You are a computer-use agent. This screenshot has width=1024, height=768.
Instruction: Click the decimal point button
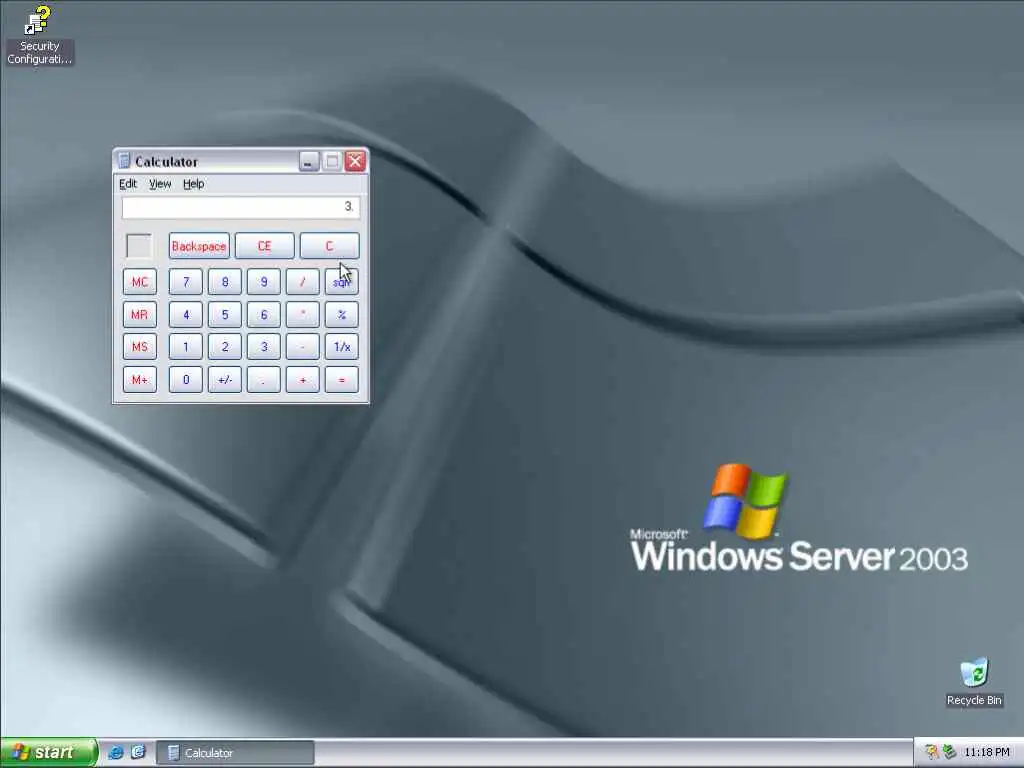click(264, 379)
